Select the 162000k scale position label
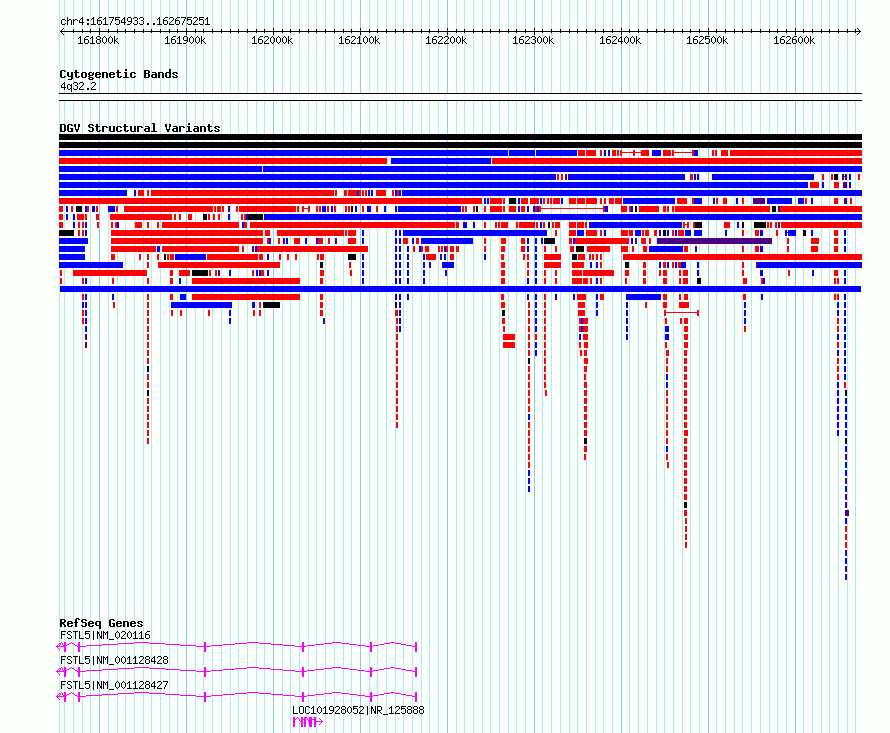 point(272,41)
